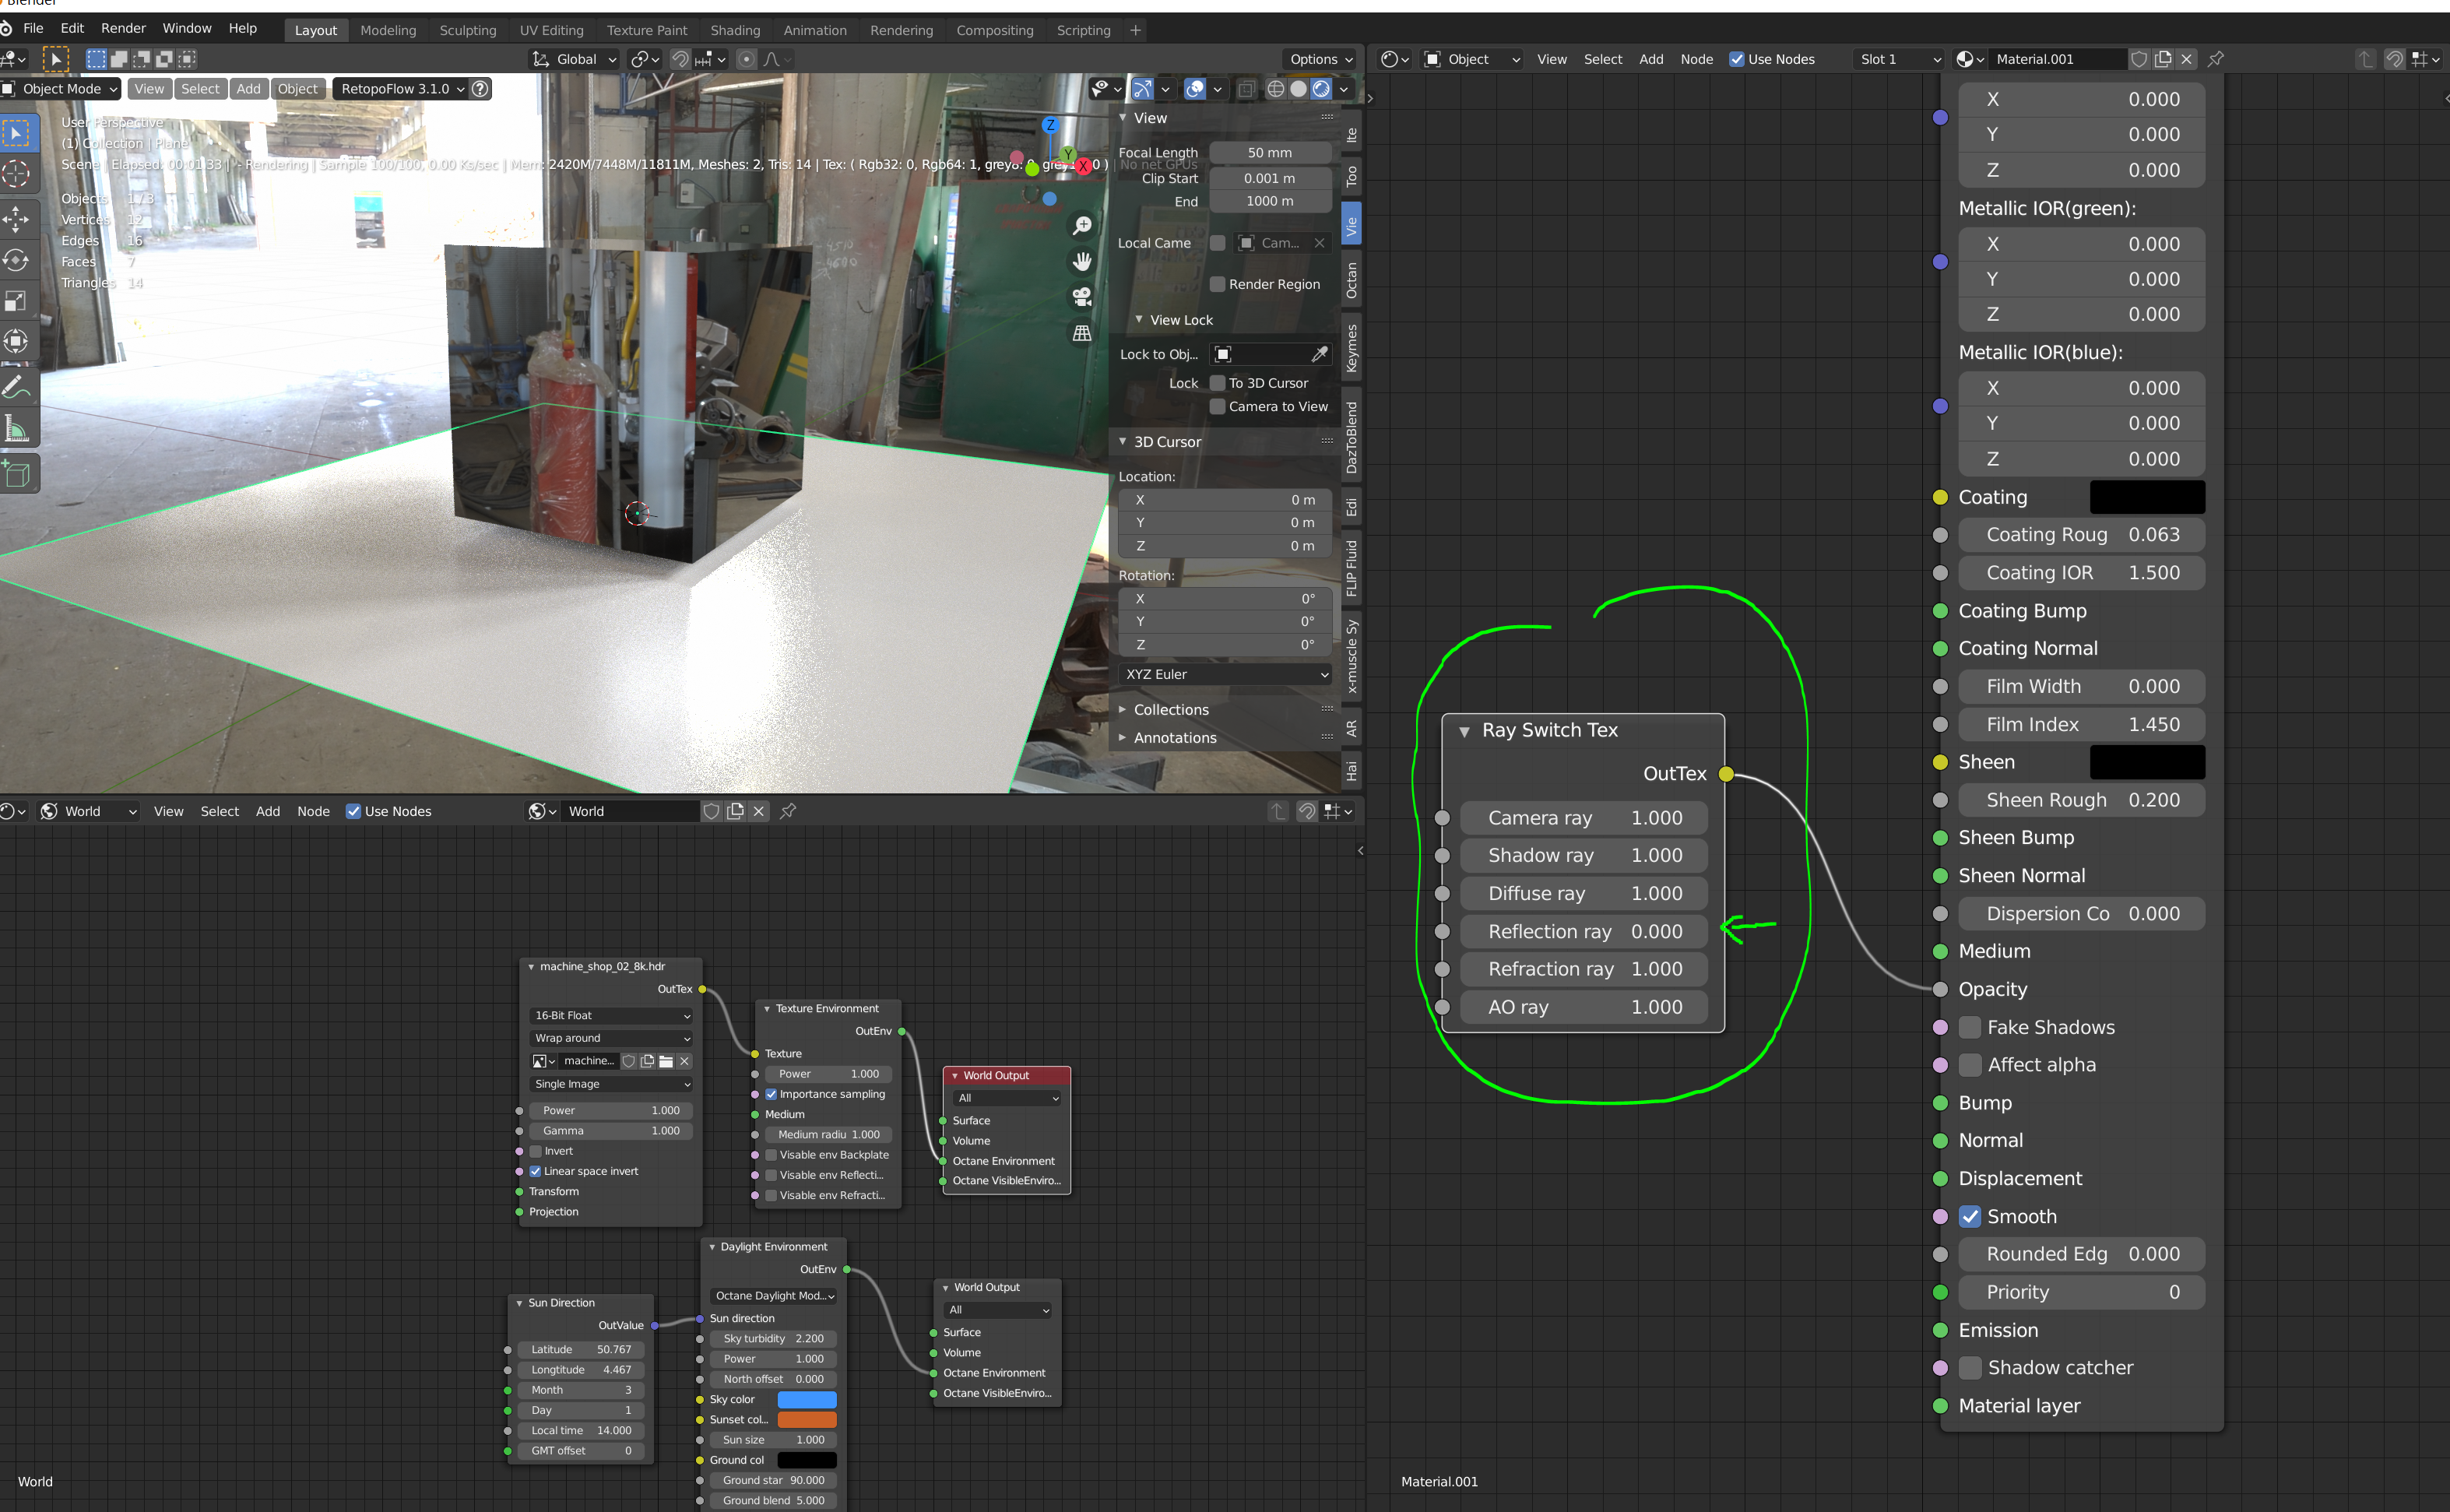
Task: Select the Rotate tool in left toolbar
Action: point(17,259)
